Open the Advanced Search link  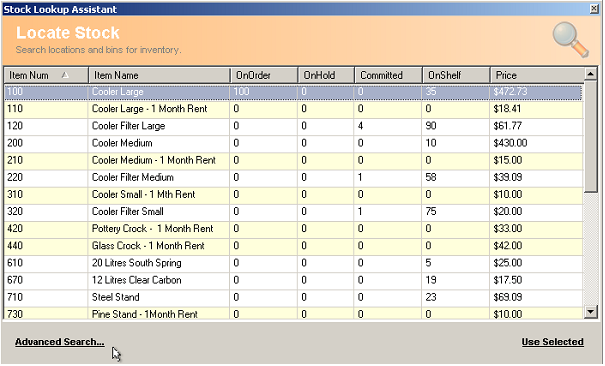click(60, 342)
